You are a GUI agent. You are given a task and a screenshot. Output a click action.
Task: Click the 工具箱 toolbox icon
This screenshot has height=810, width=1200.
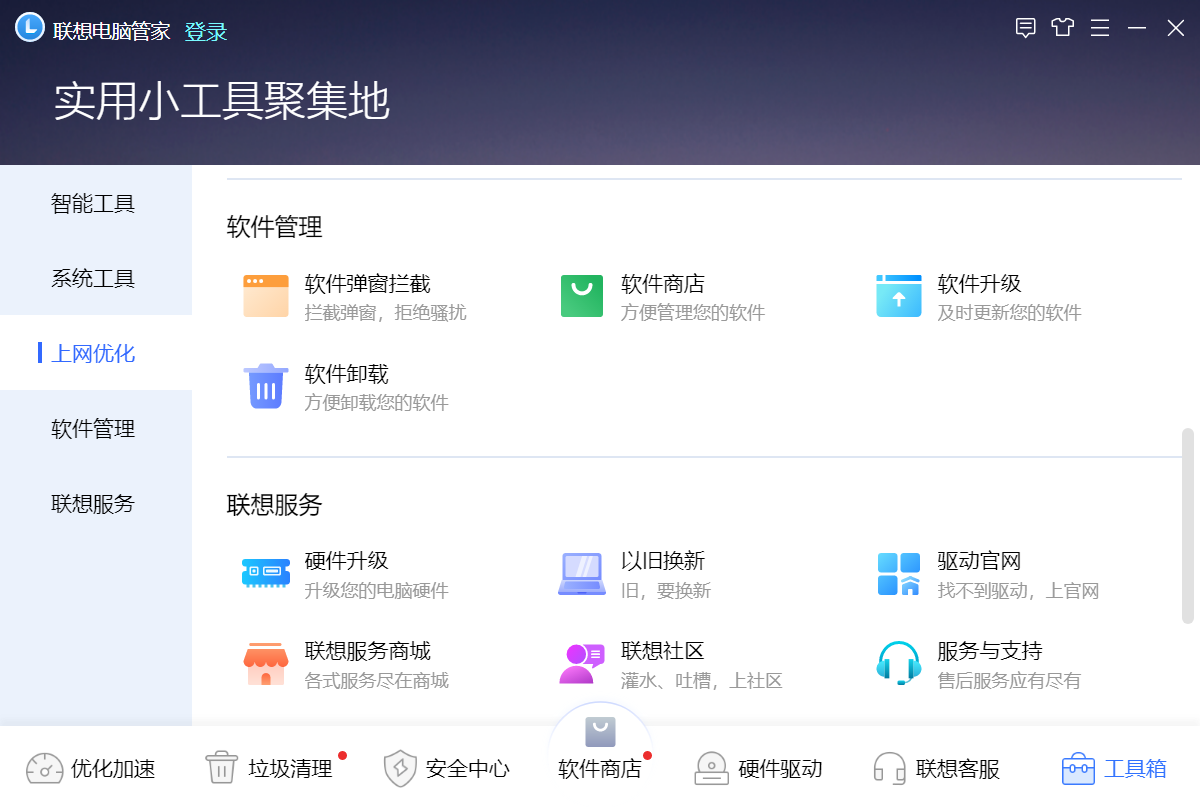pyautogui.click(x=1078, y=768)
